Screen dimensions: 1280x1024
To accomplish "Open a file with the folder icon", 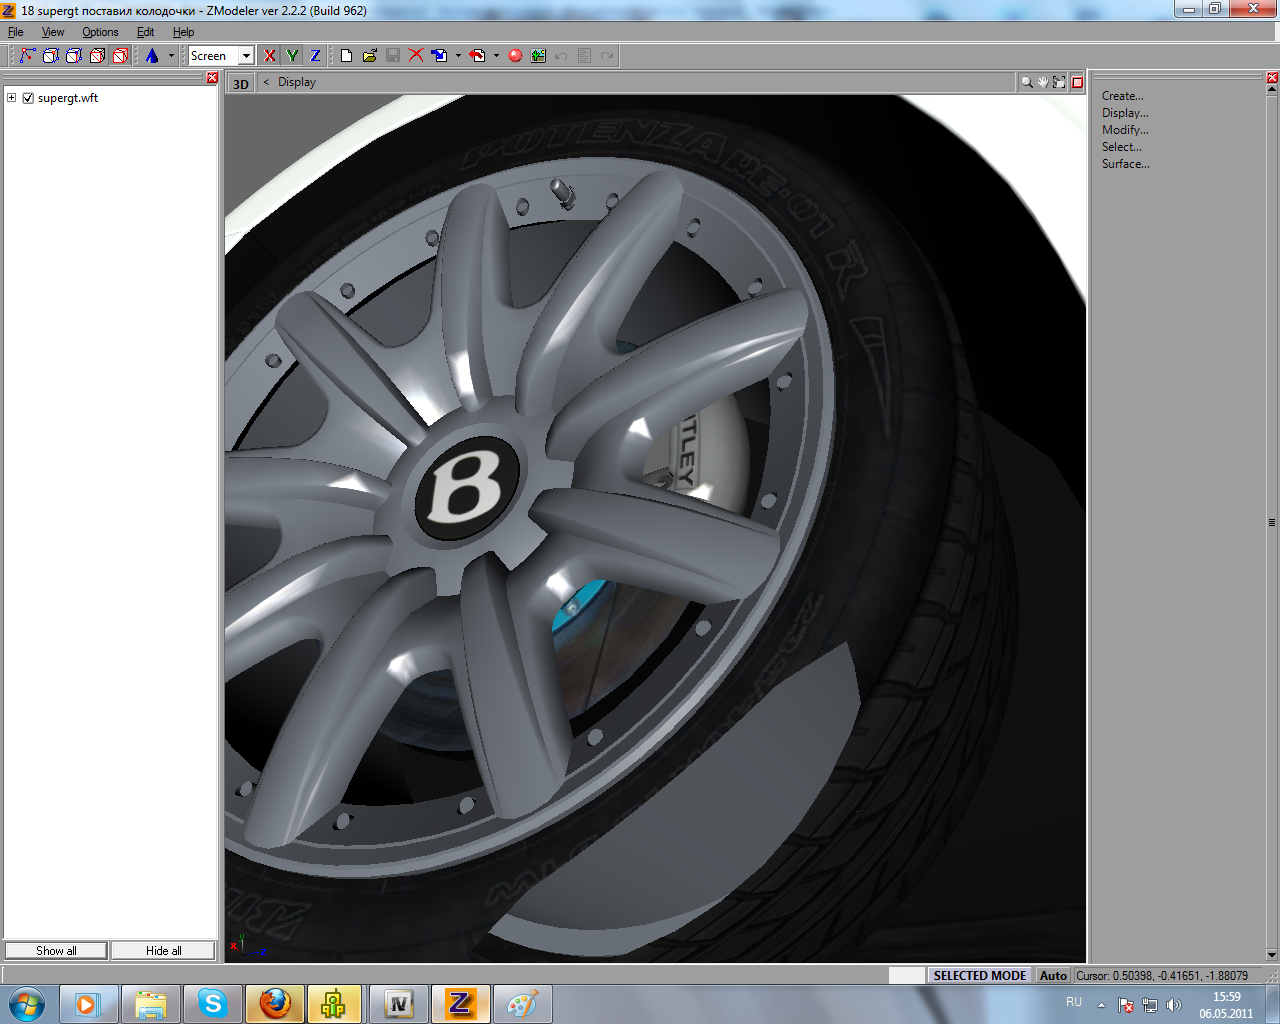I will click(369, 56).
